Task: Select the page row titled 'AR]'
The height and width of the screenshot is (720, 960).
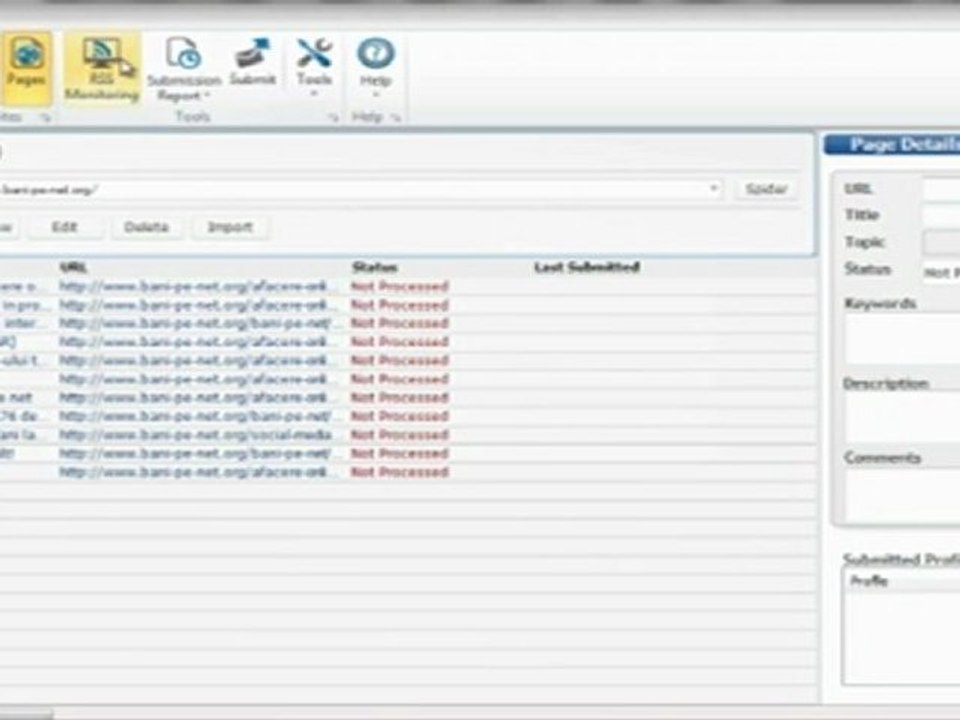Action: (407, 342)
